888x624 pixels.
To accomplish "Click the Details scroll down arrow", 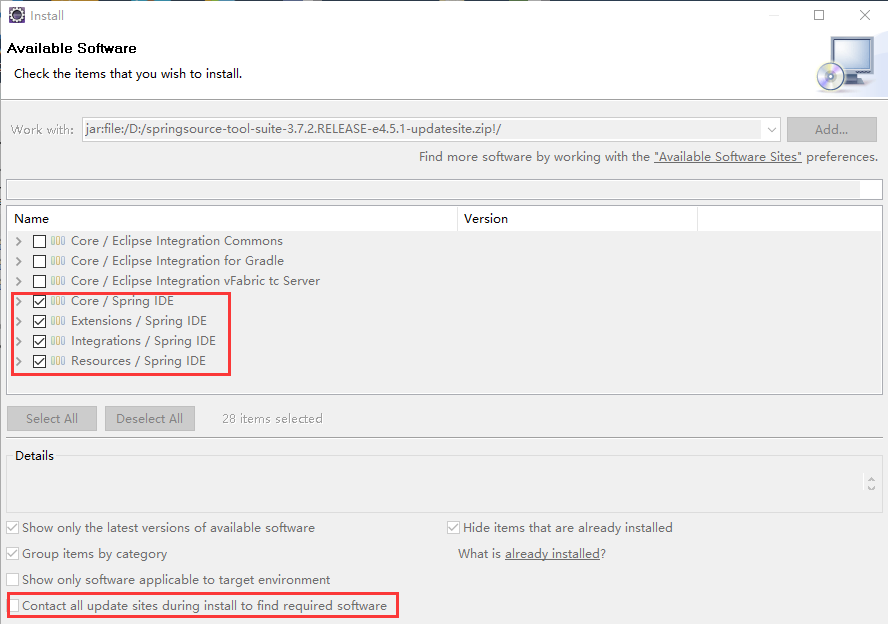I will click(871, 487).
